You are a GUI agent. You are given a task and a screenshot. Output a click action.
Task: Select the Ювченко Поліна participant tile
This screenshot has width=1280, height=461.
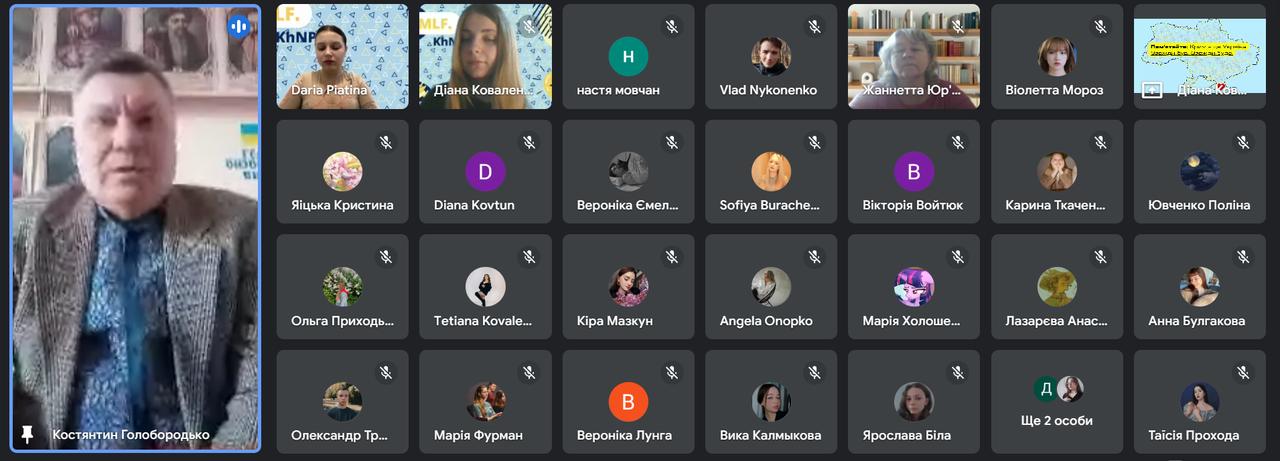pyautogui.click(x=1200, y=172)
